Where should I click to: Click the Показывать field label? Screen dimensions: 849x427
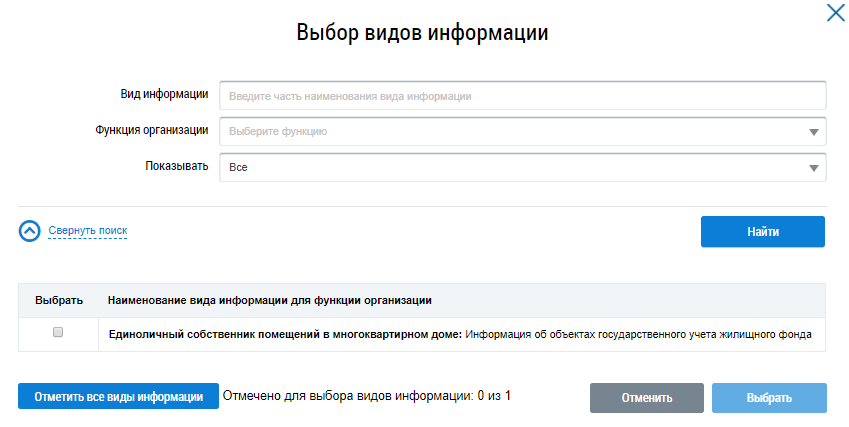pos(176,166)
